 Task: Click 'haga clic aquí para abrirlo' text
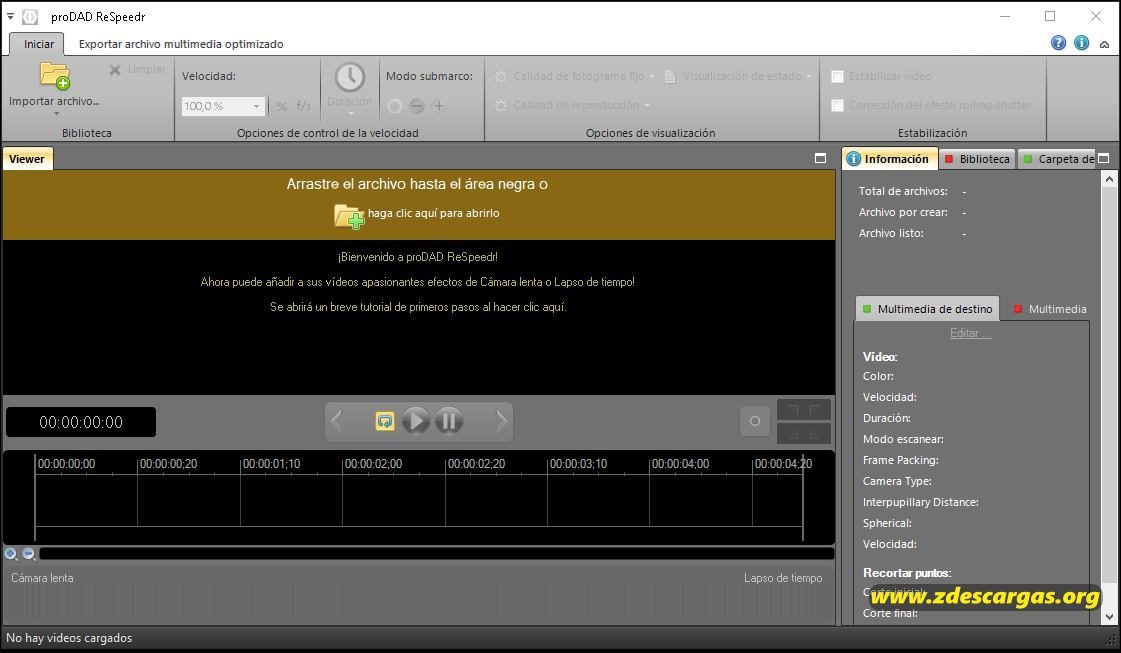[x=433, y=213]
